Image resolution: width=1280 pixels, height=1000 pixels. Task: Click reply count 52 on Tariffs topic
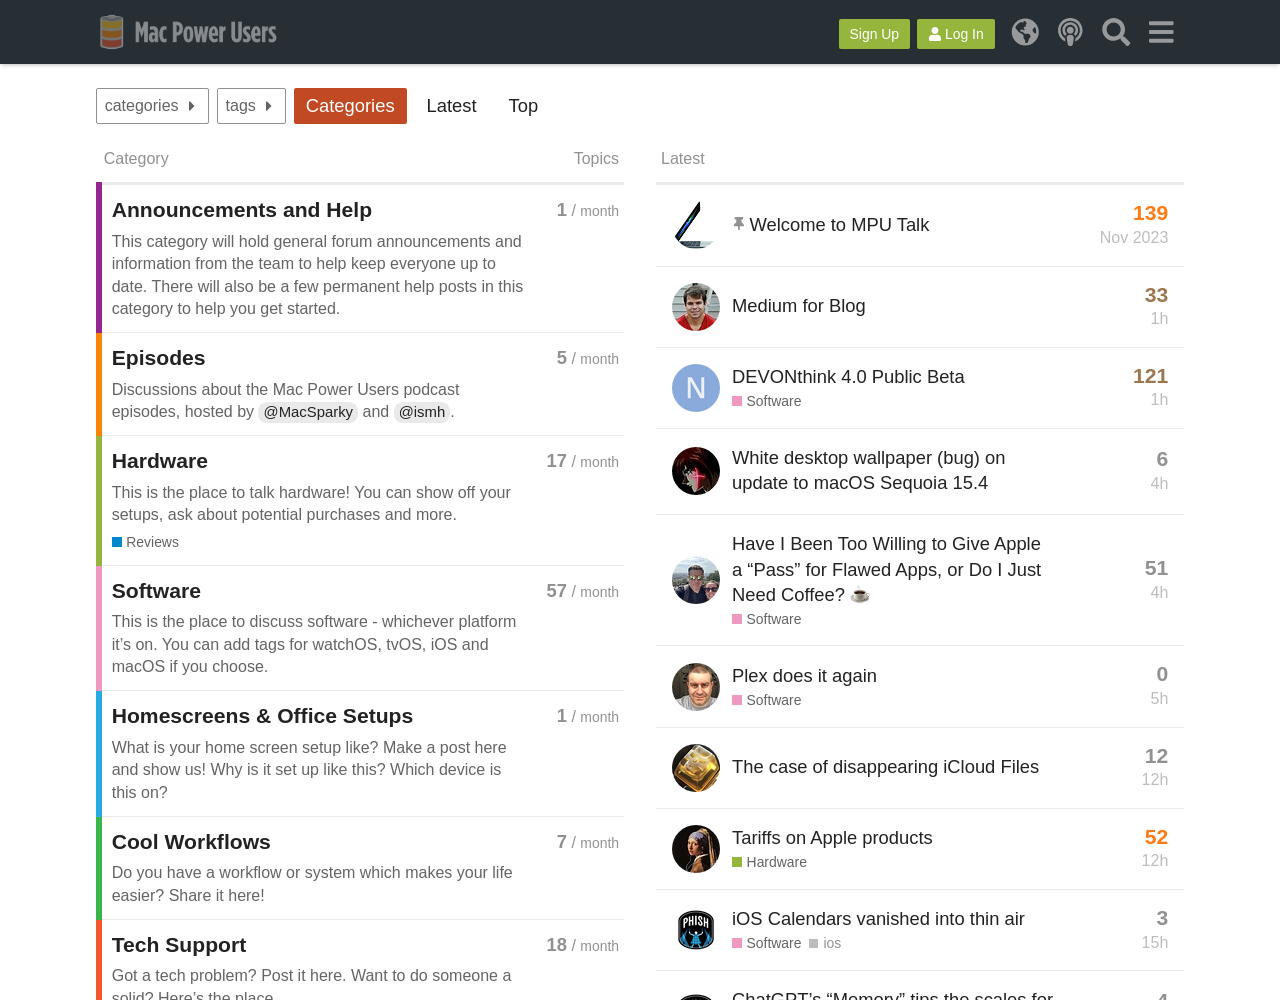coord(1156,837)
